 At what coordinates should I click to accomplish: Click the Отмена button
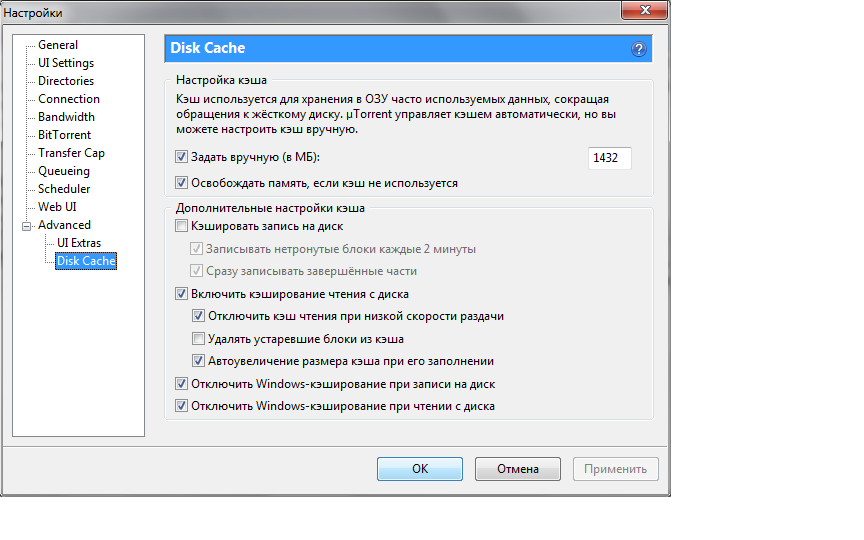point(518,469)
